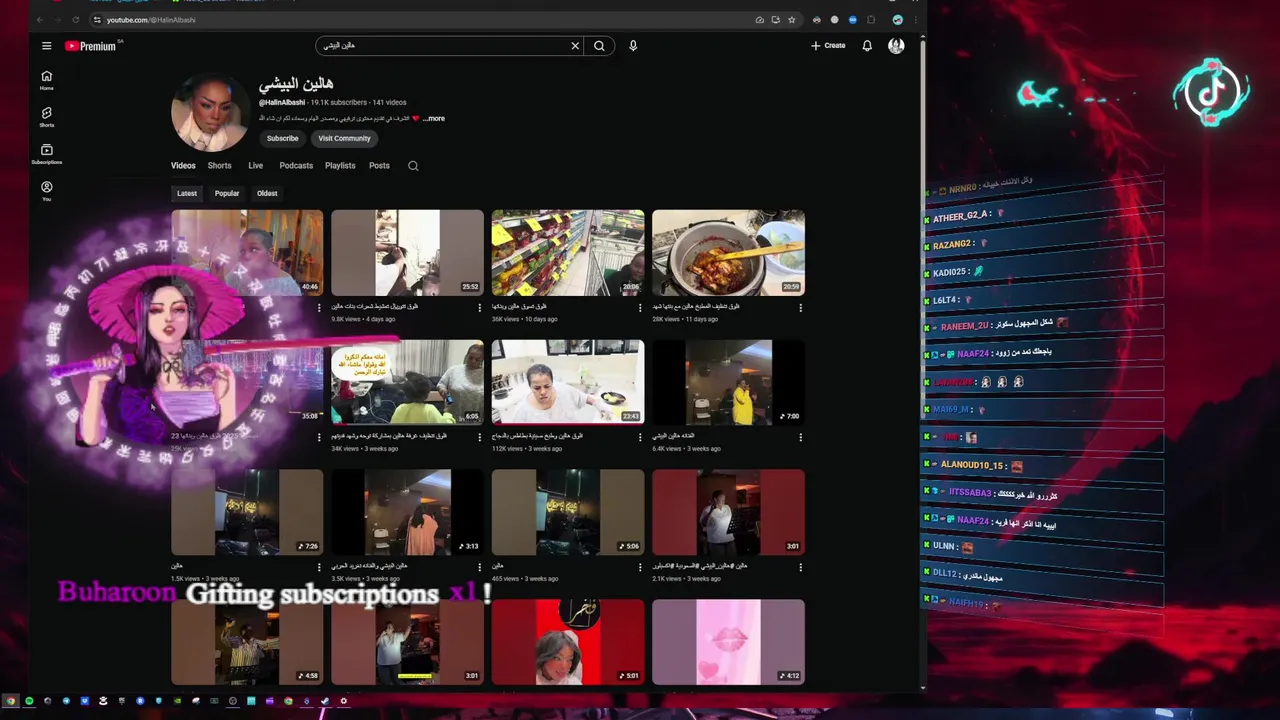Play the 3:13 video thumbnail
The height and width of the screenshot is (720, 1280).
(x=407, y=512)
